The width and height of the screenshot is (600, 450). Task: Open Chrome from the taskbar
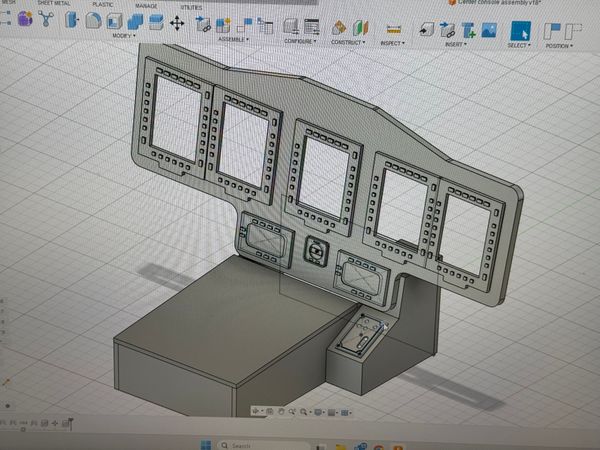(x=378, y=448)
